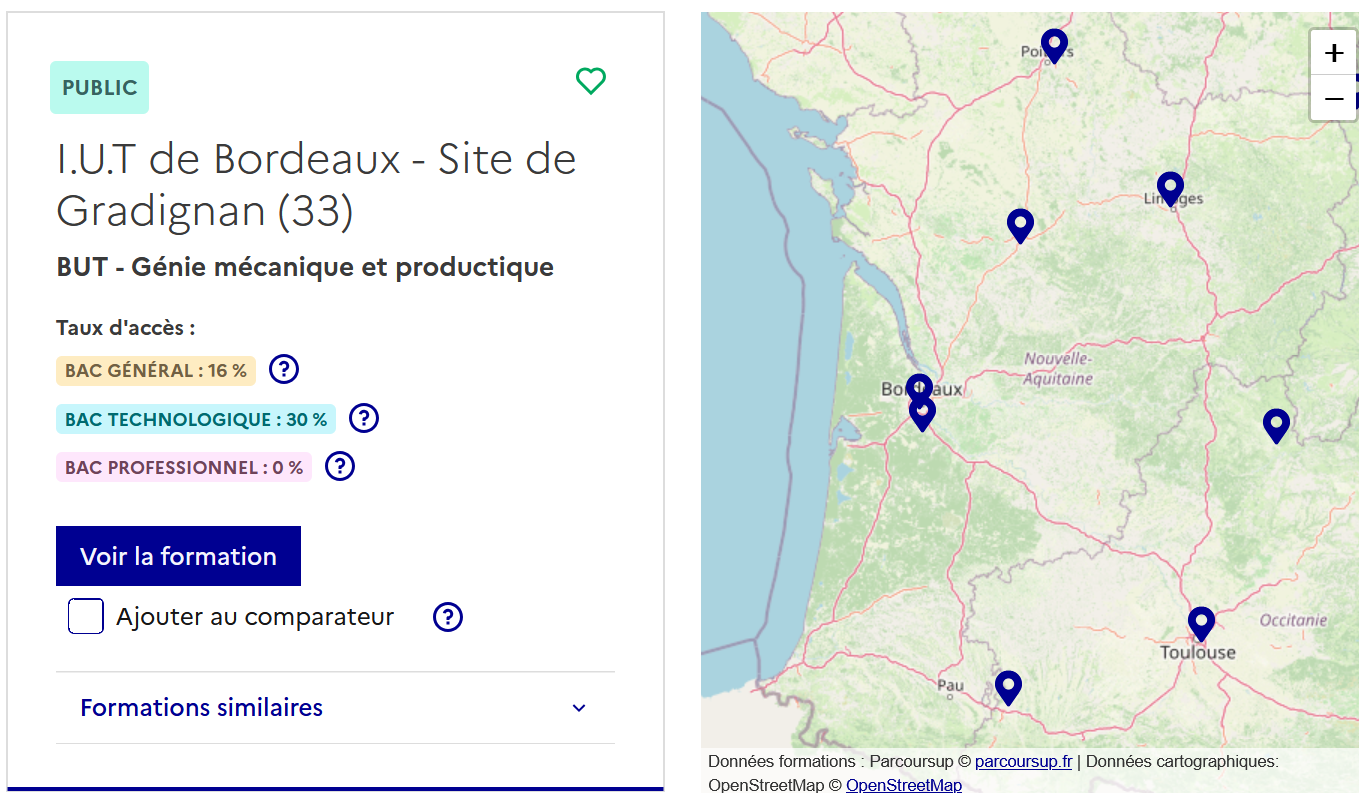Select the upper Bordeaux map marker

click(919, 388)
